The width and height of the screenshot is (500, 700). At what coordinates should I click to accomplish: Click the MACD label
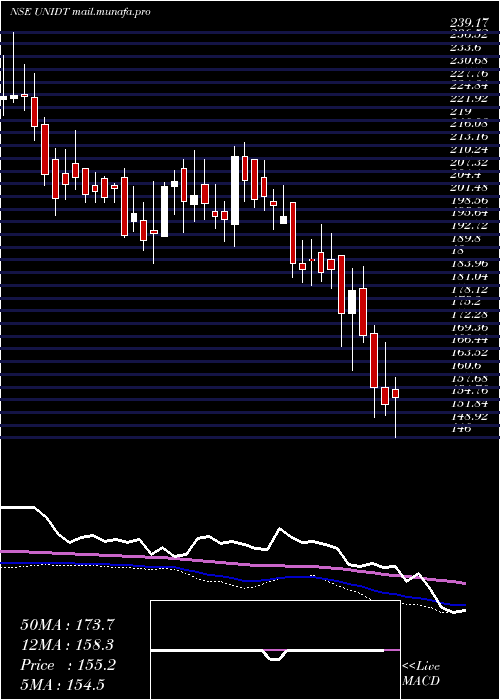[421, 681]
